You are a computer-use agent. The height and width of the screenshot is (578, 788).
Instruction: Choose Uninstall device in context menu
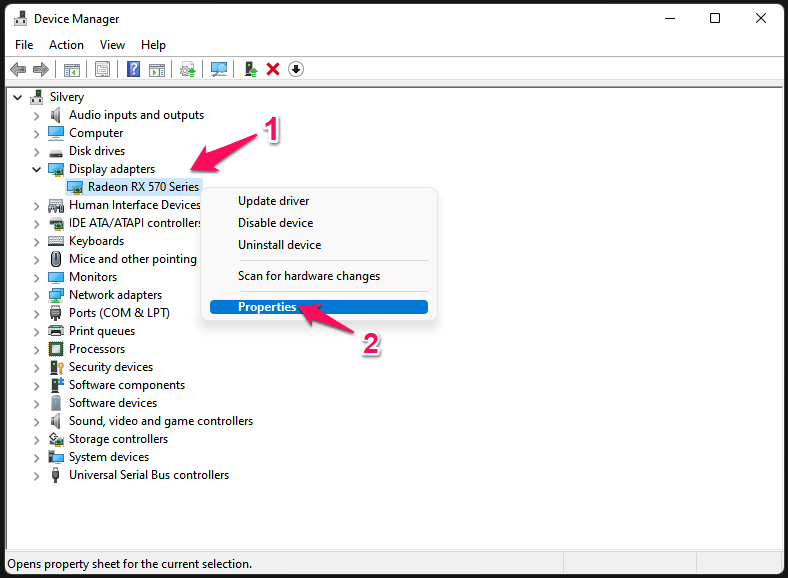[319, 245]
